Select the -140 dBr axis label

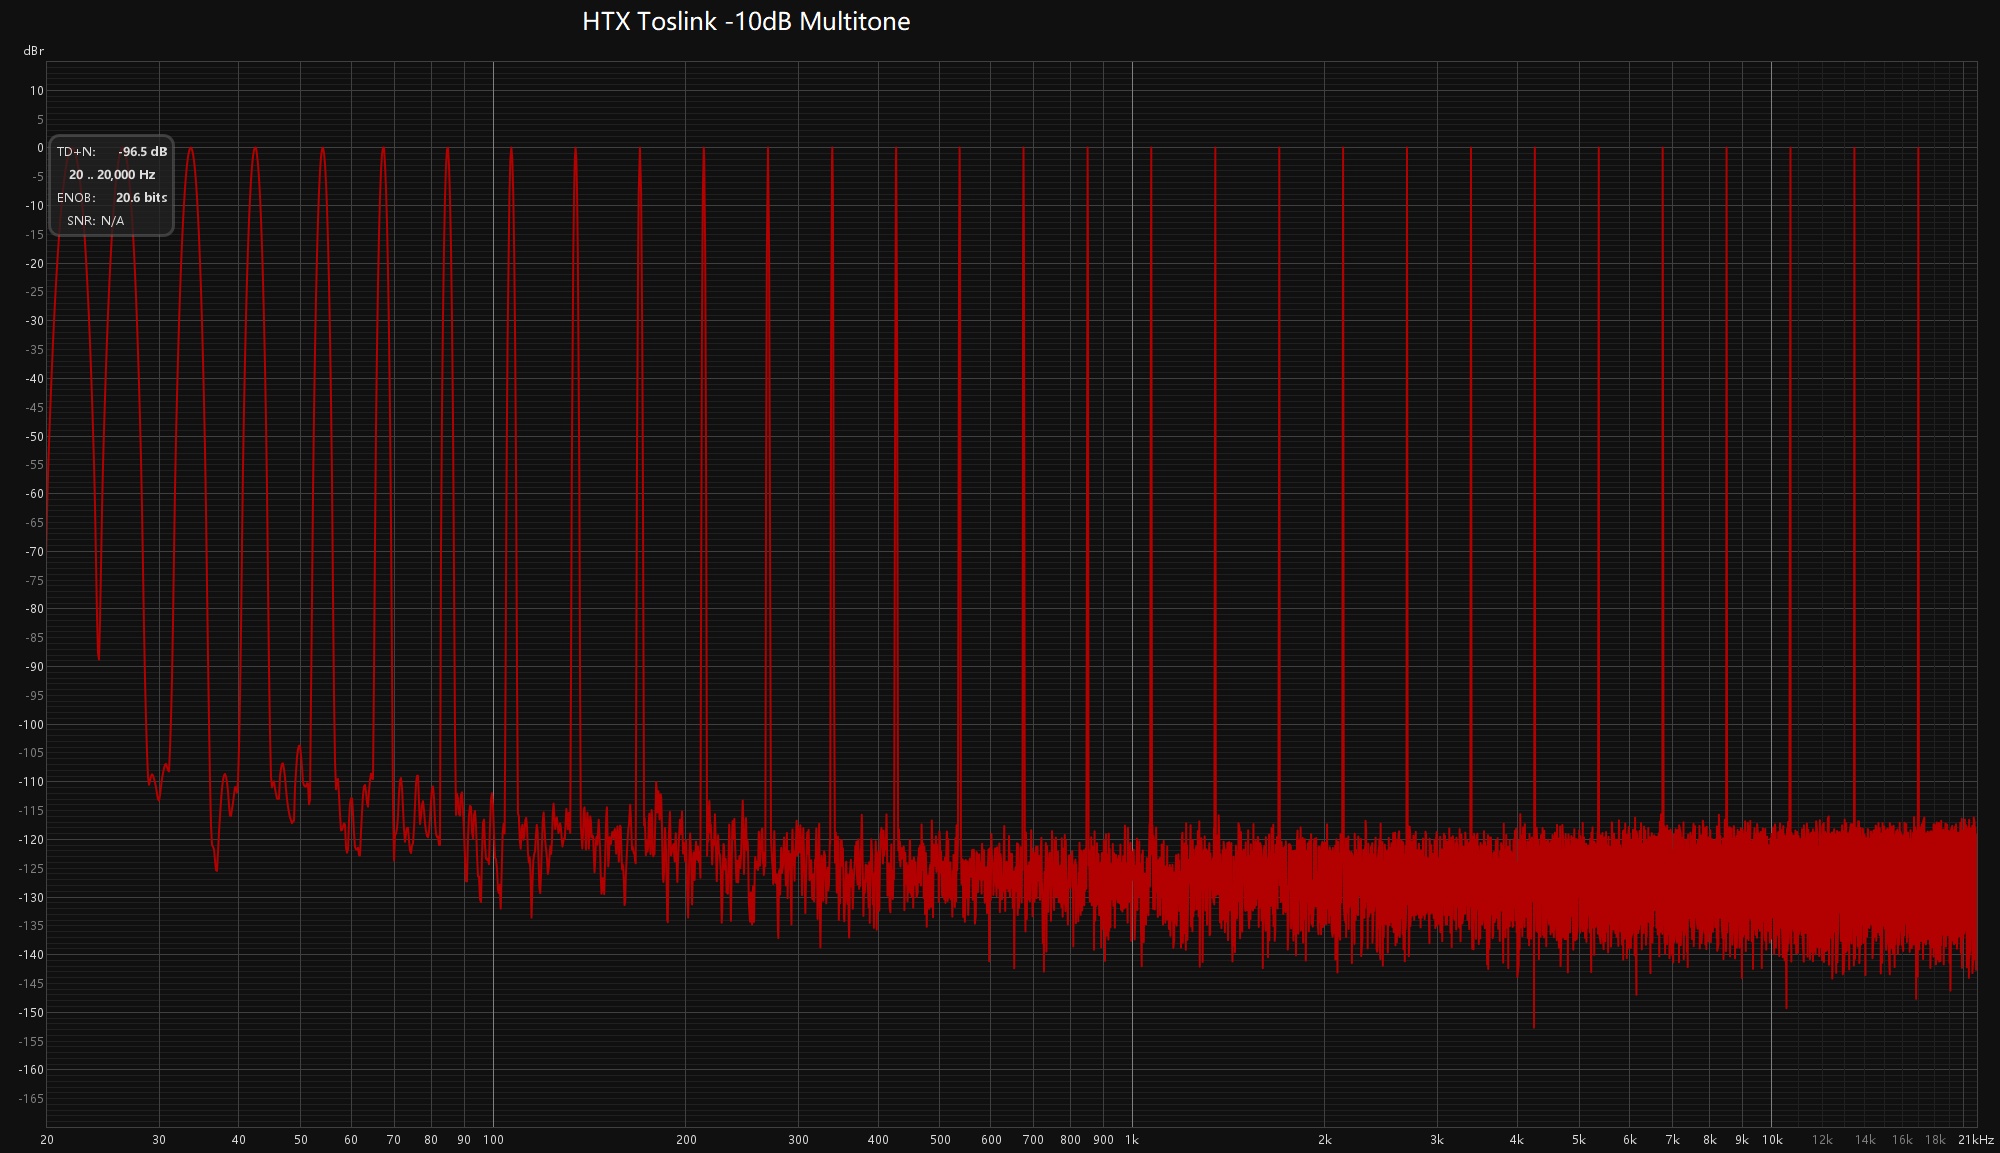click(x=31, y=955)
